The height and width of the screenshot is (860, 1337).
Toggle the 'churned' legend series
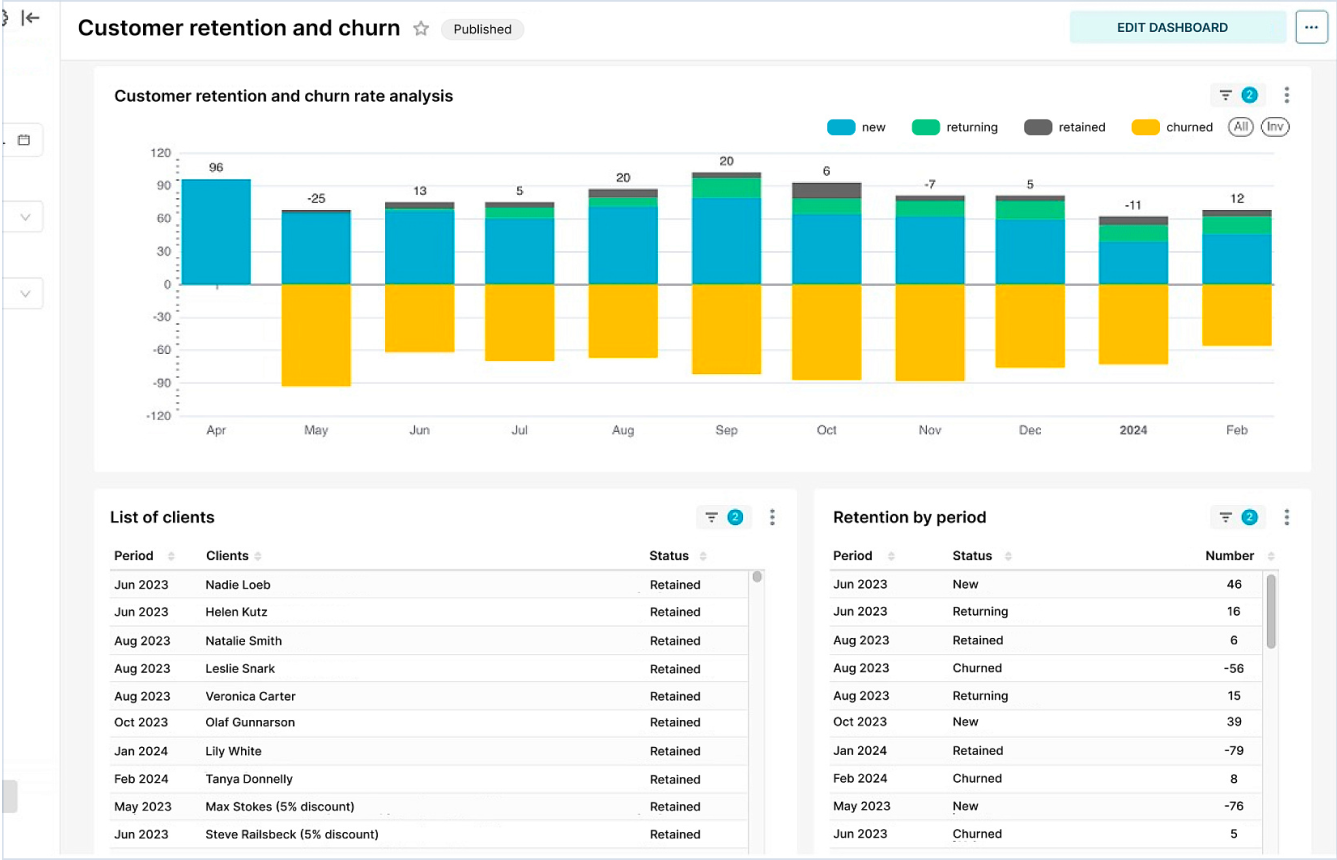(1172, 127)
